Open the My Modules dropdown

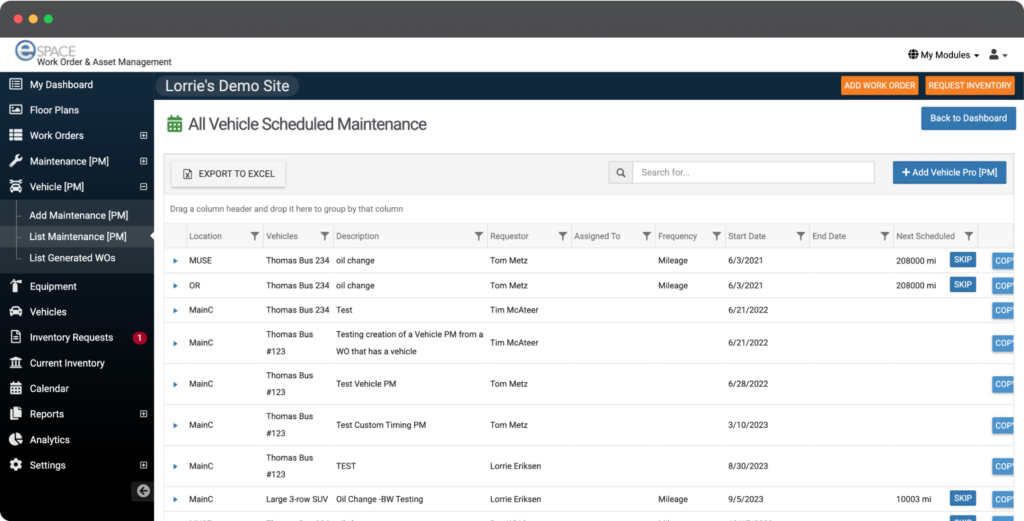[x=943, y=55]
